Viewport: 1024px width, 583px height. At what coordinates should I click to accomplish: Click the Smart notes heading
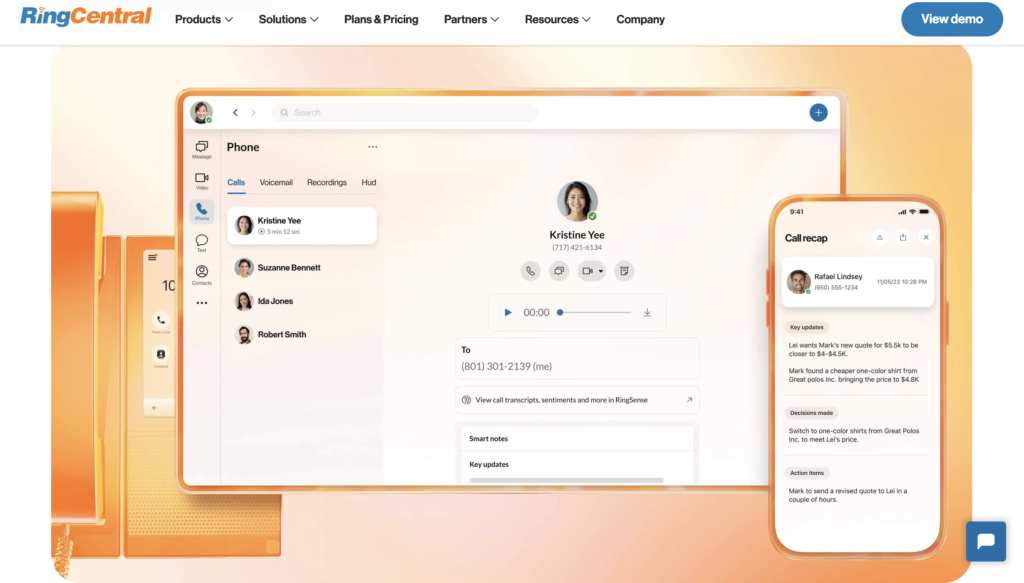(488, 439)
